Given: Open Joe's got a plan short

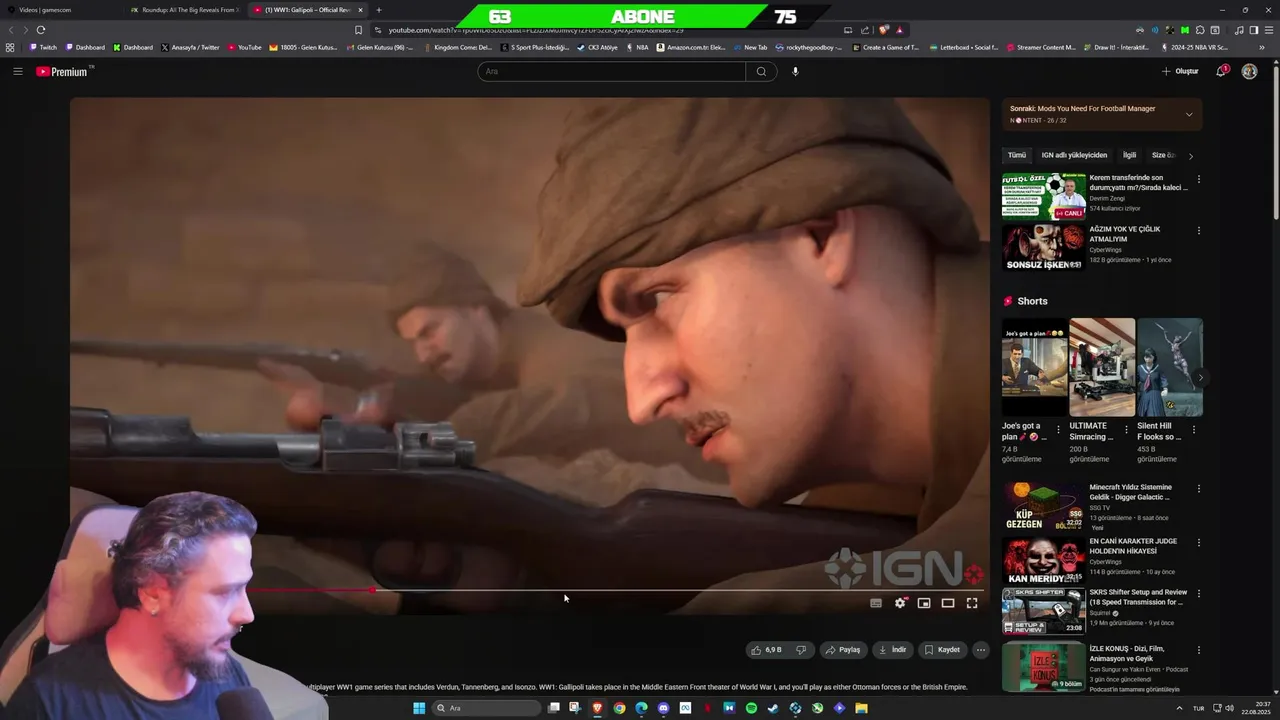Looking at the screenshot, I should coord(1035,367).
